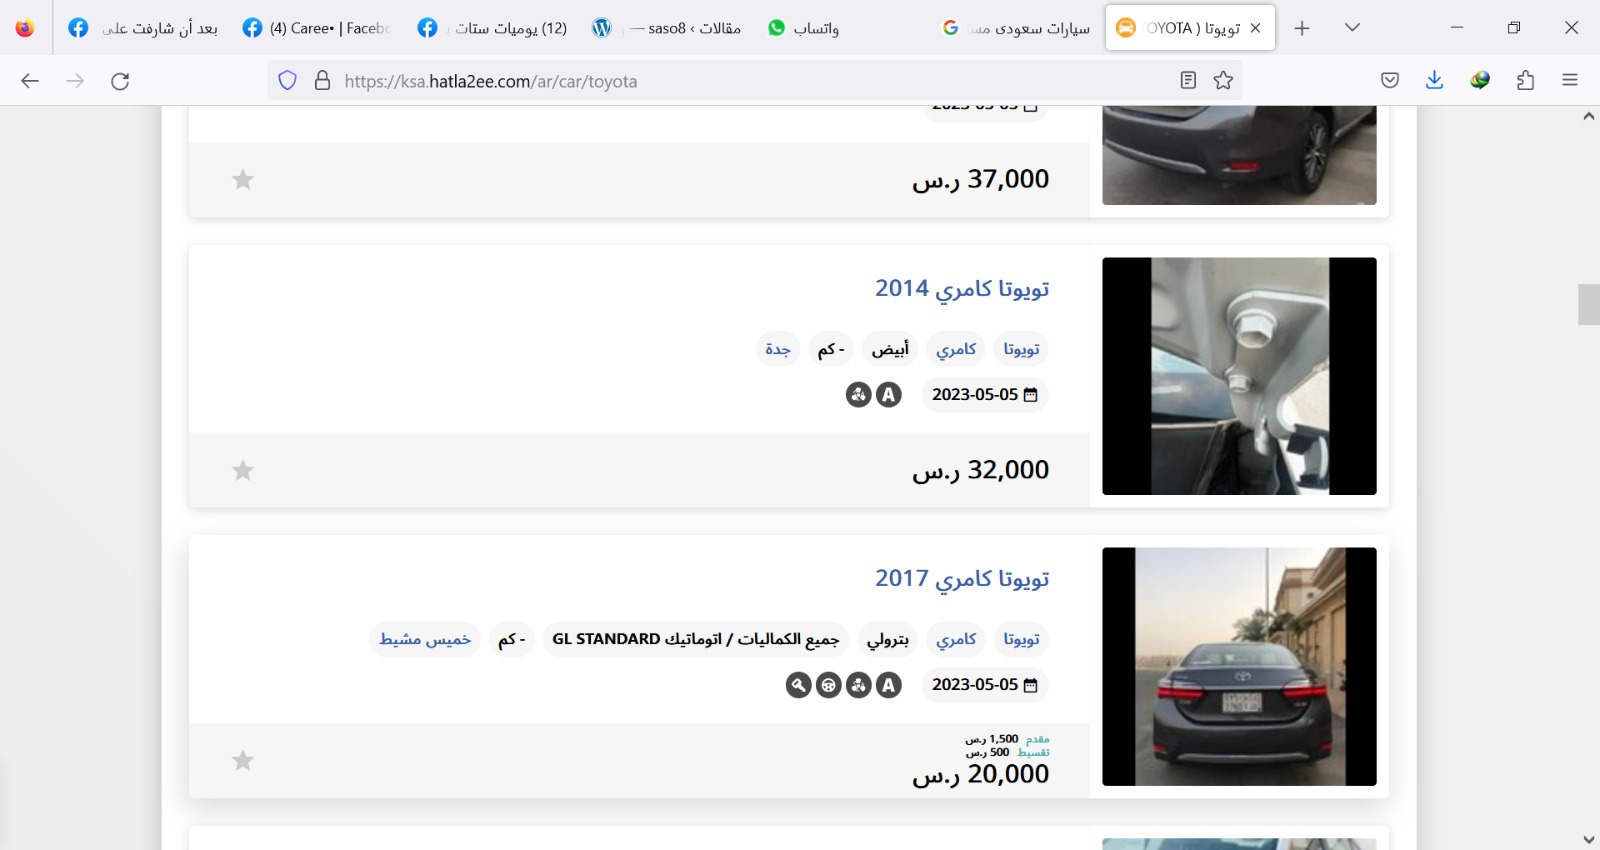1600x850 pixels.
Task: Open the Save to Pocket icon
Action: (x=1390, y=81)
